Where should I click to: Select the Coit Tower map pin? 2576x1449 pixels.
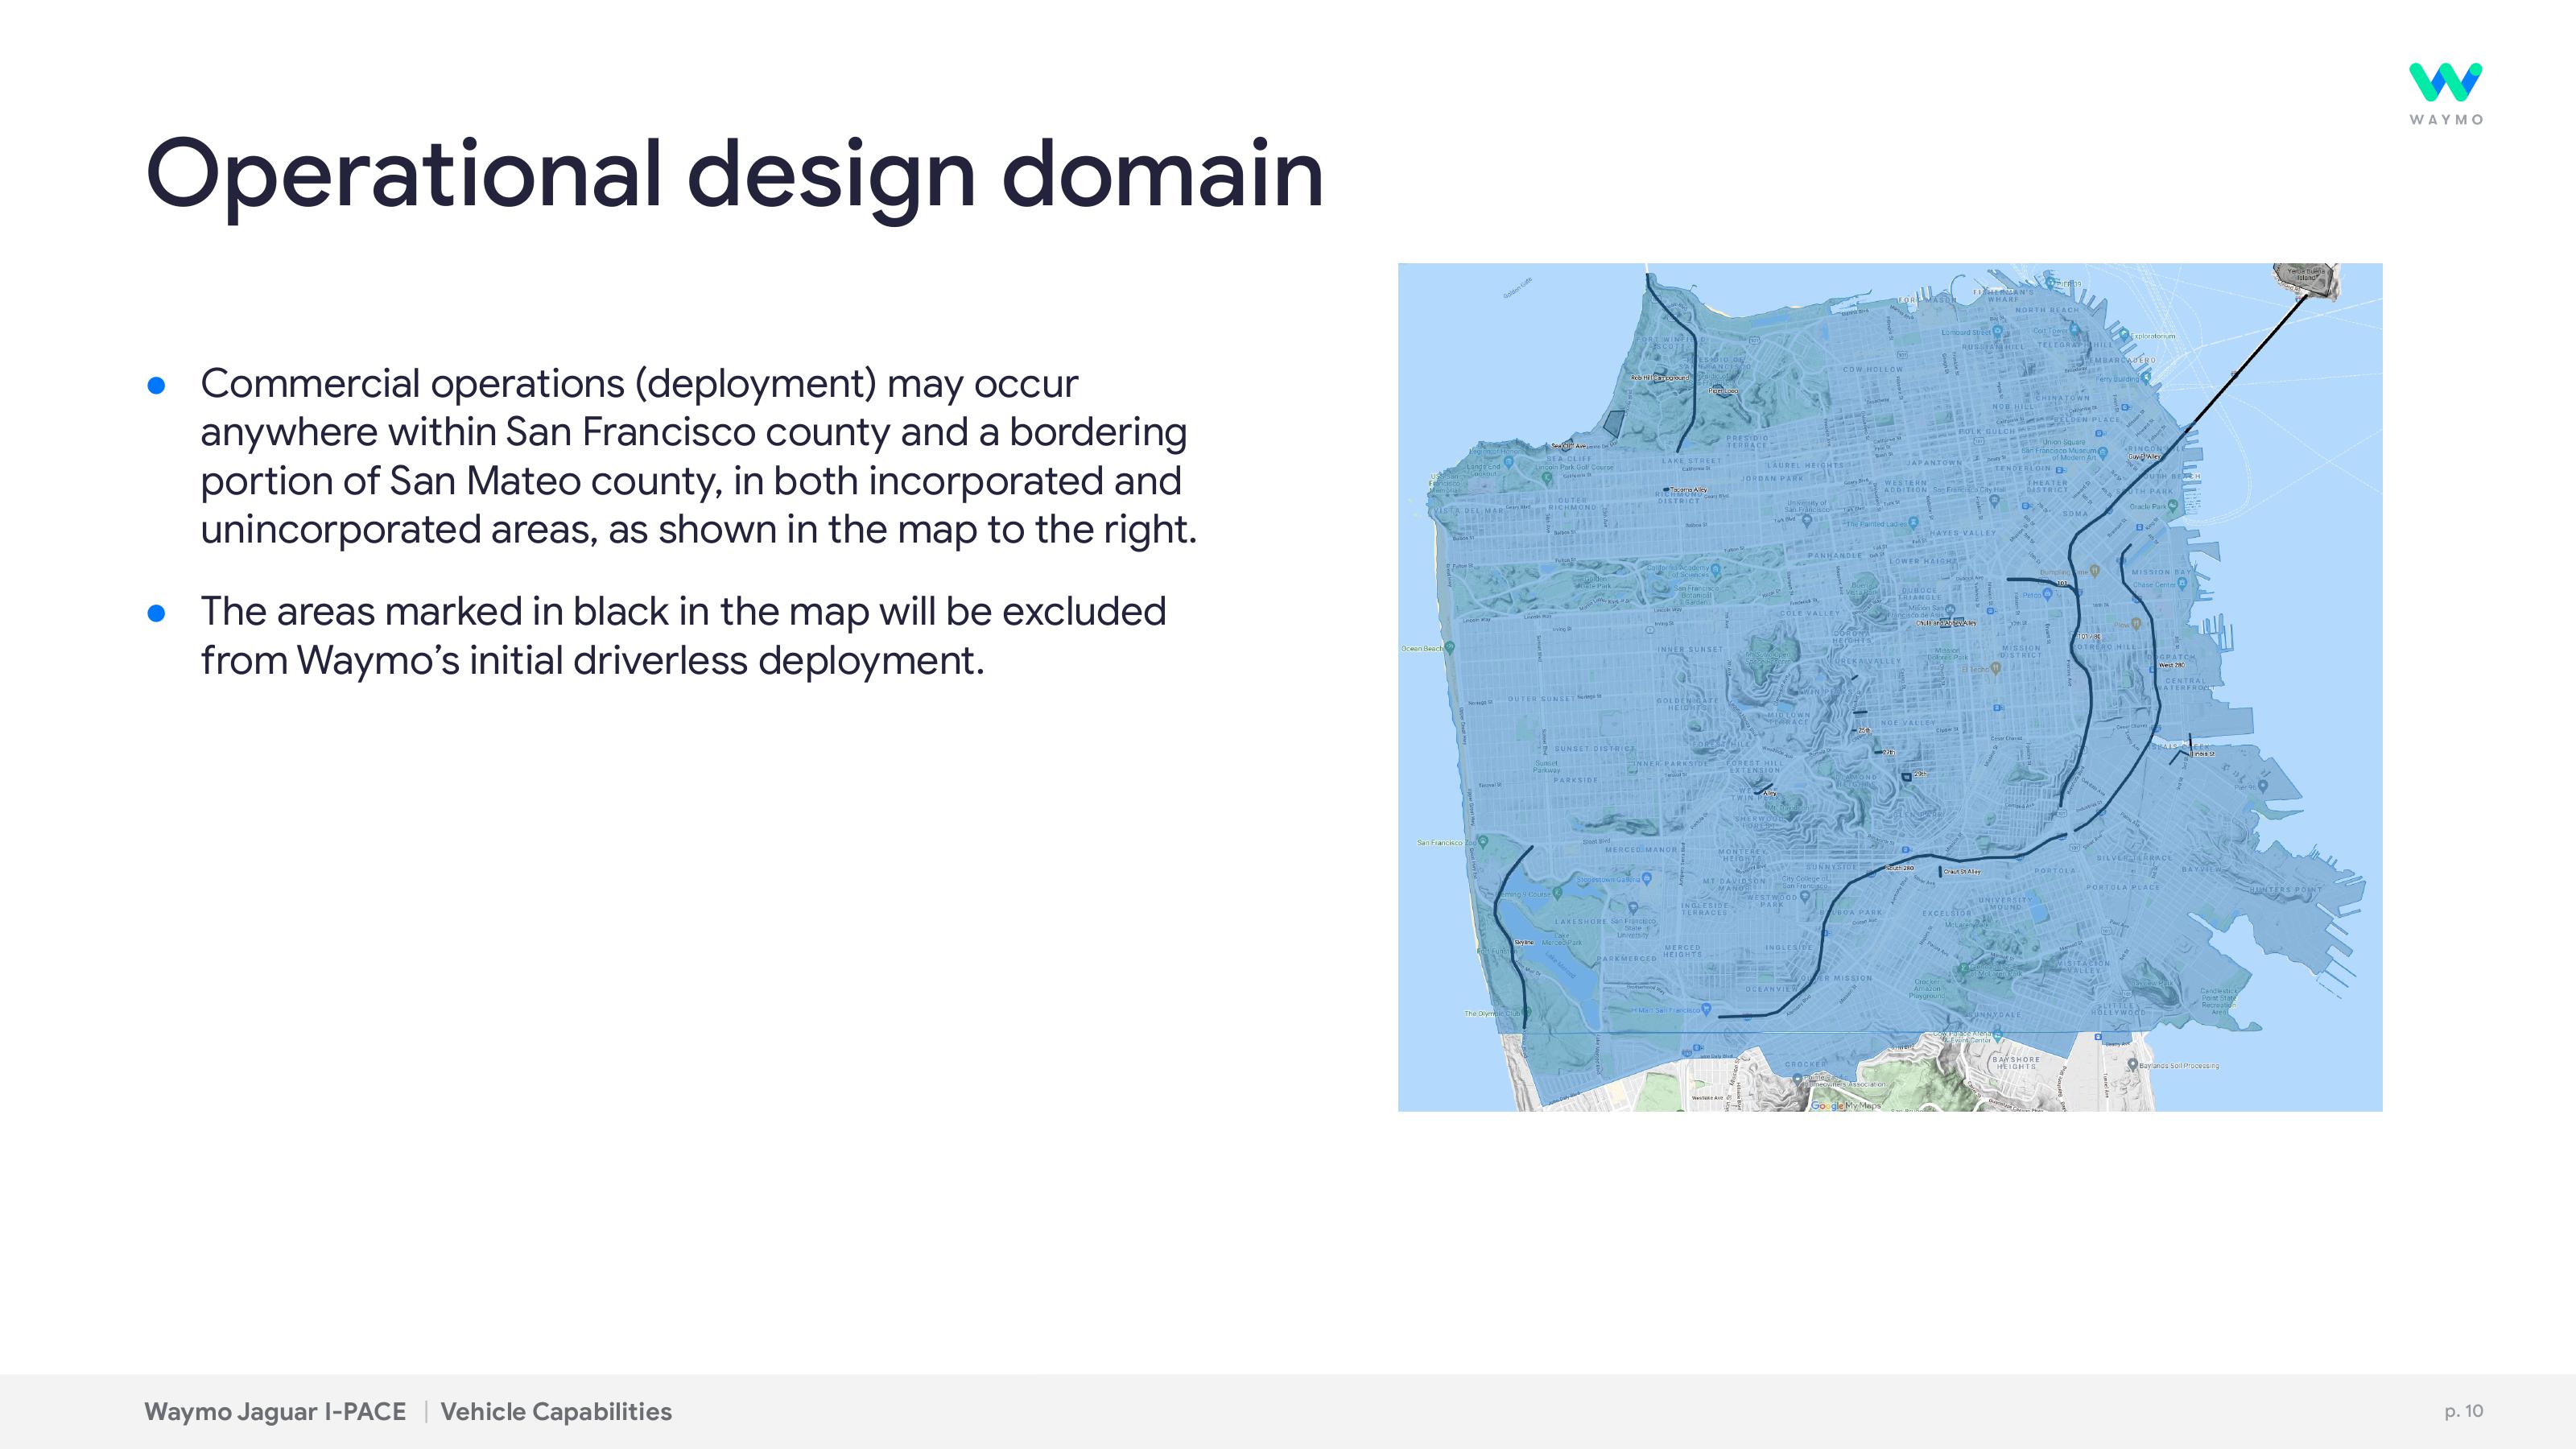[2077, 331]
